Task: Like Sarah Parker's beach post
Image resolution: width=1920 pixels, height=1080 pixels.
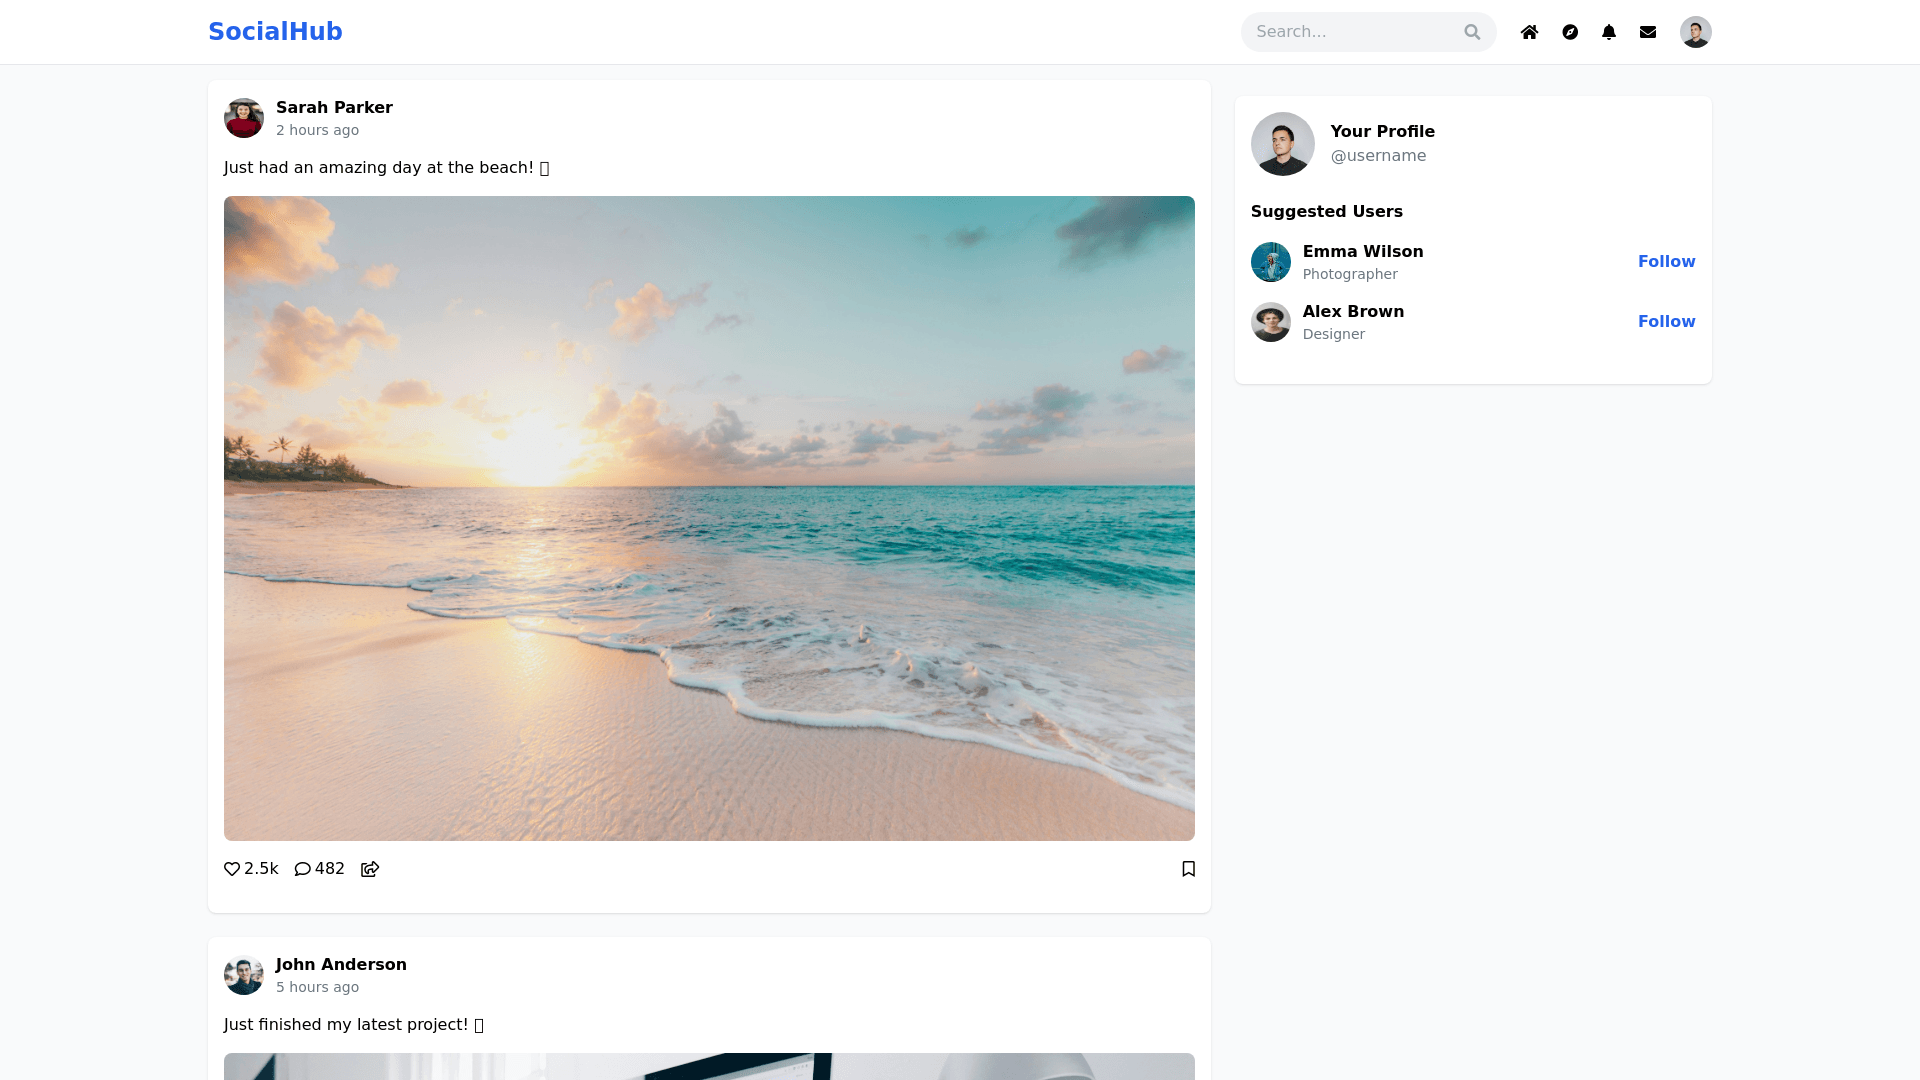Action: coord(232,869)
